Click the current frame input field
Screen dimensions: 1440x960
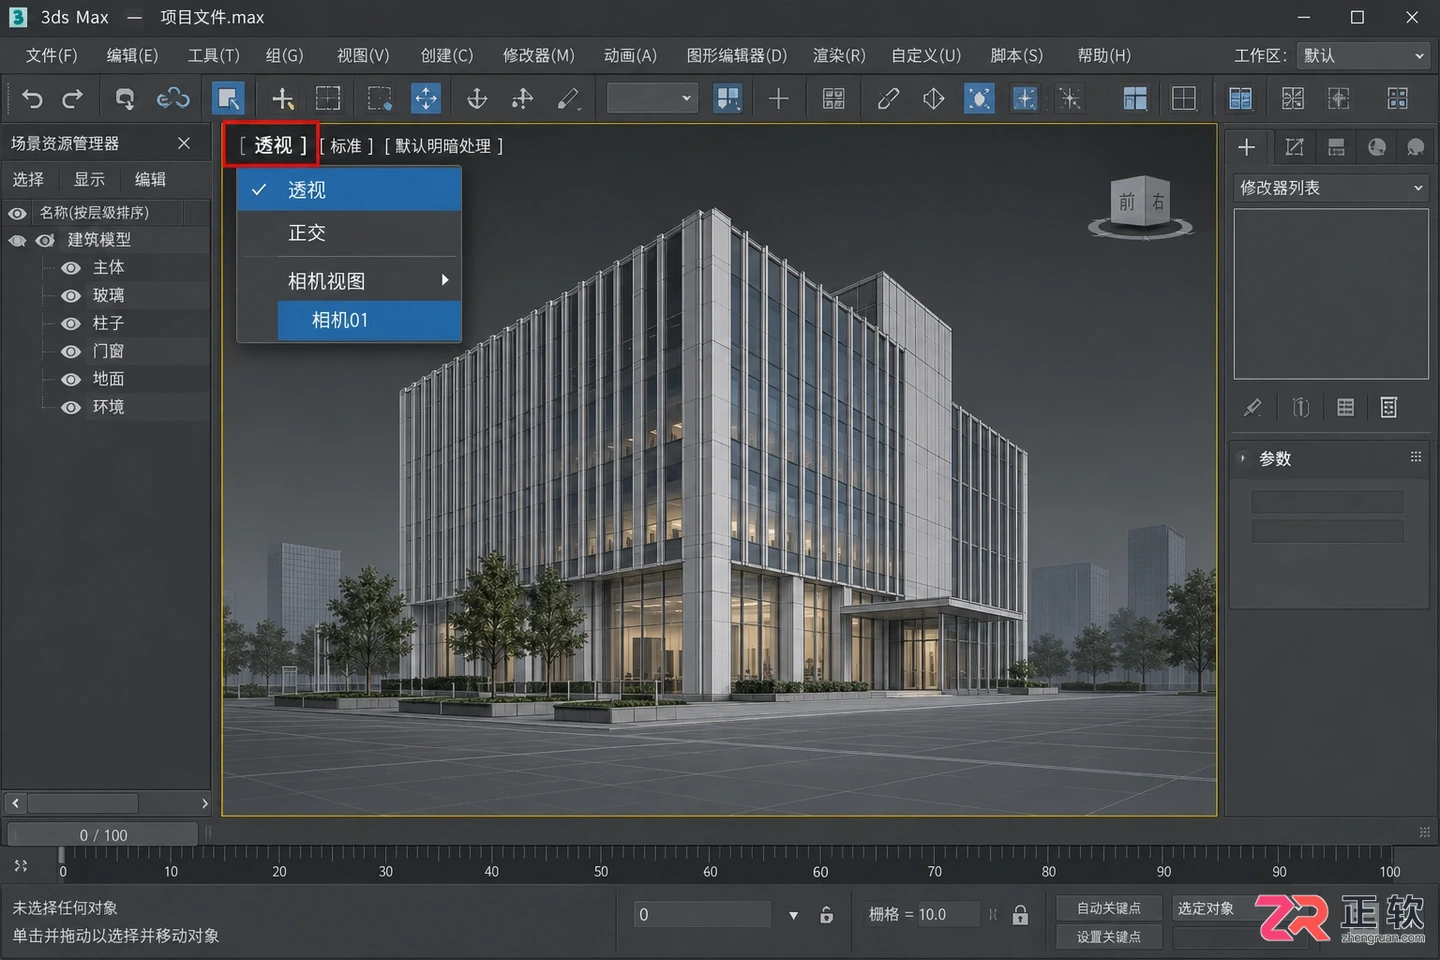[703, 915]
